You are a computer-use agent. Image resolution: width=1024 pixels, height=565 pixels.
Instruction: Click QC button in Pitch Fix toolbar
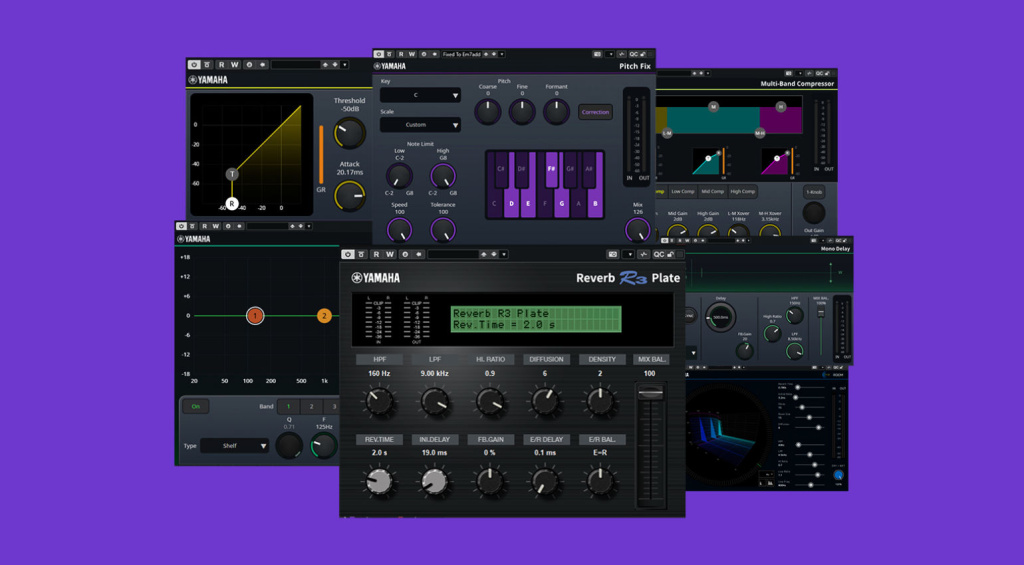(x=633, y=54)
